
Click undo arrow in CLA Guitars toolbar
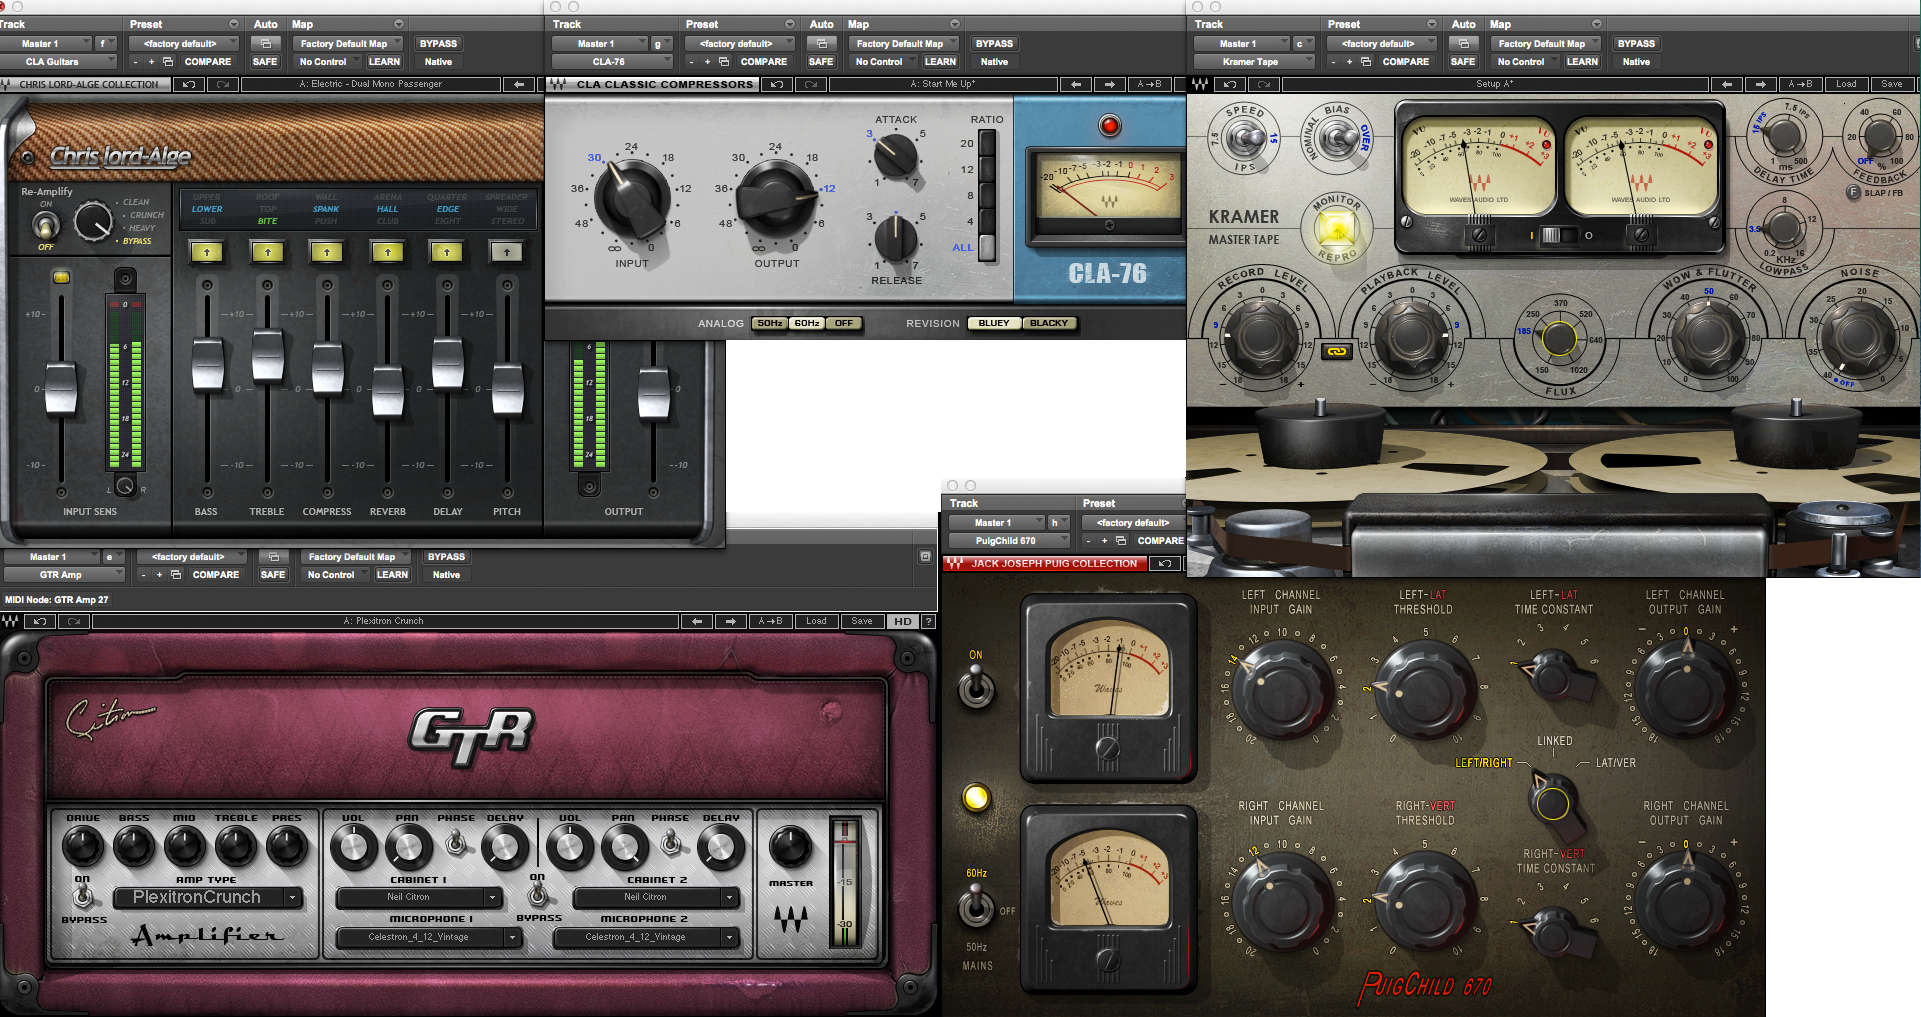pos(188,84)
